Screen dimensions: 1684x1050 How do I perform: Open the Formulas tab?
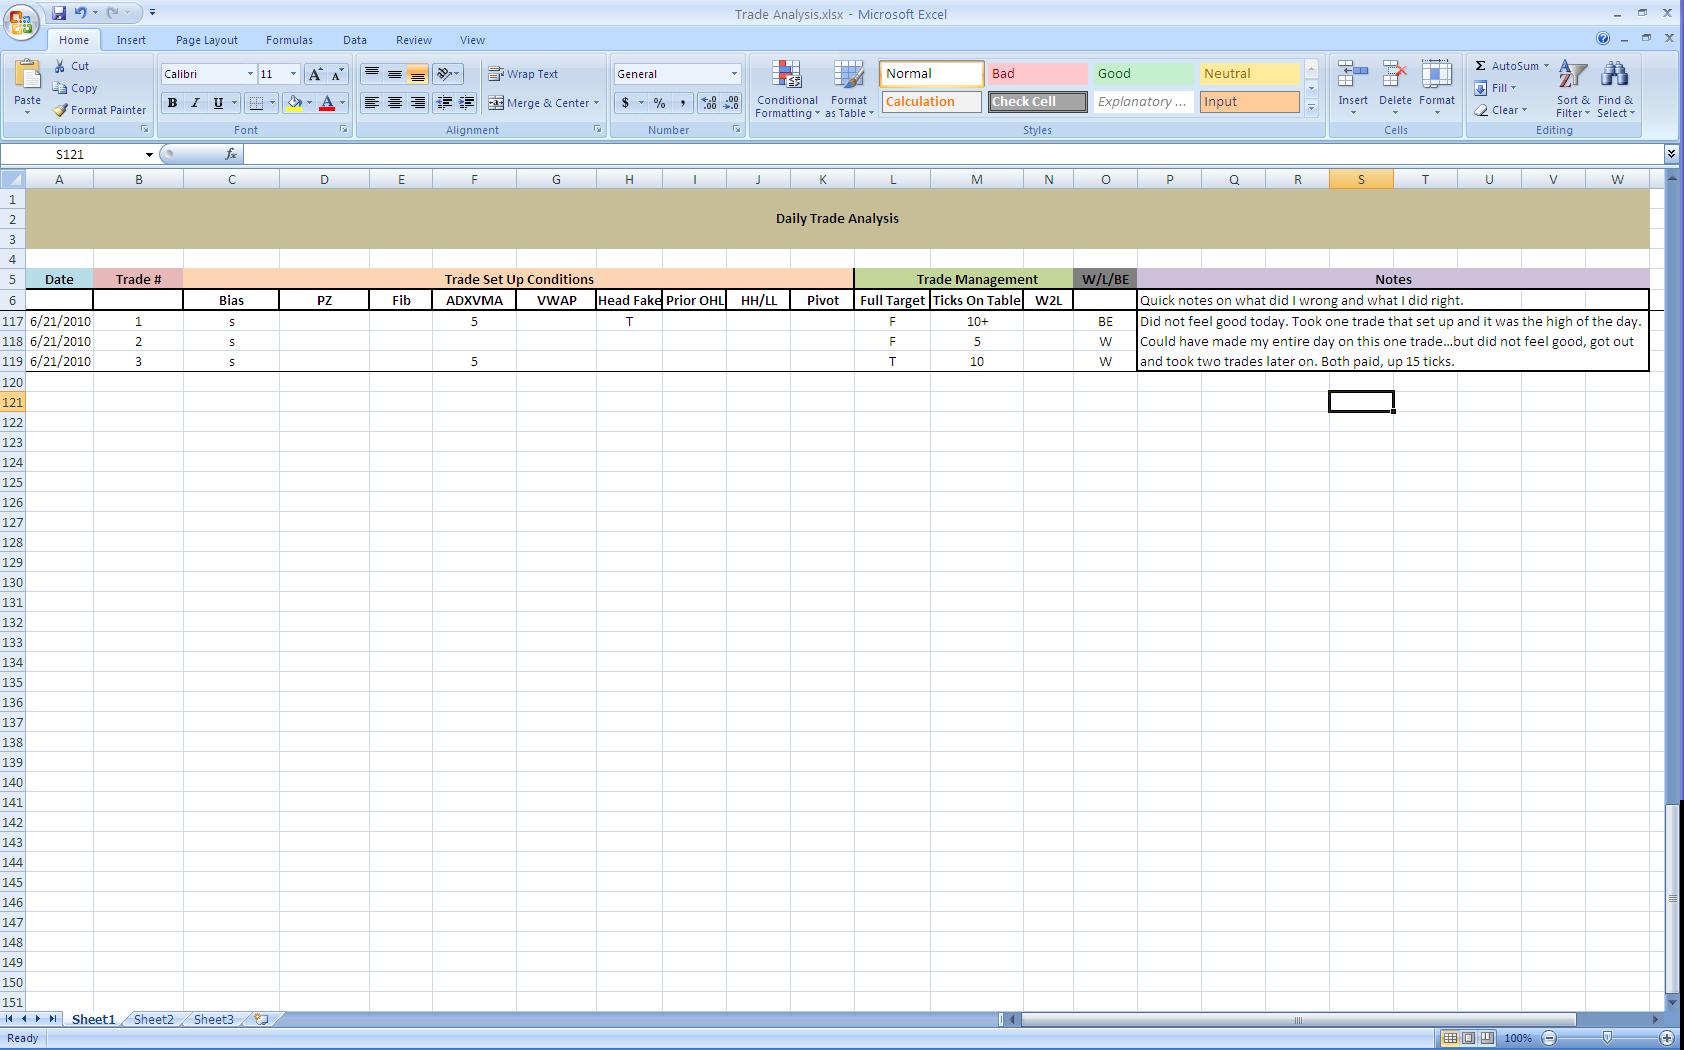pyautogui.click(x=289, y=40)
